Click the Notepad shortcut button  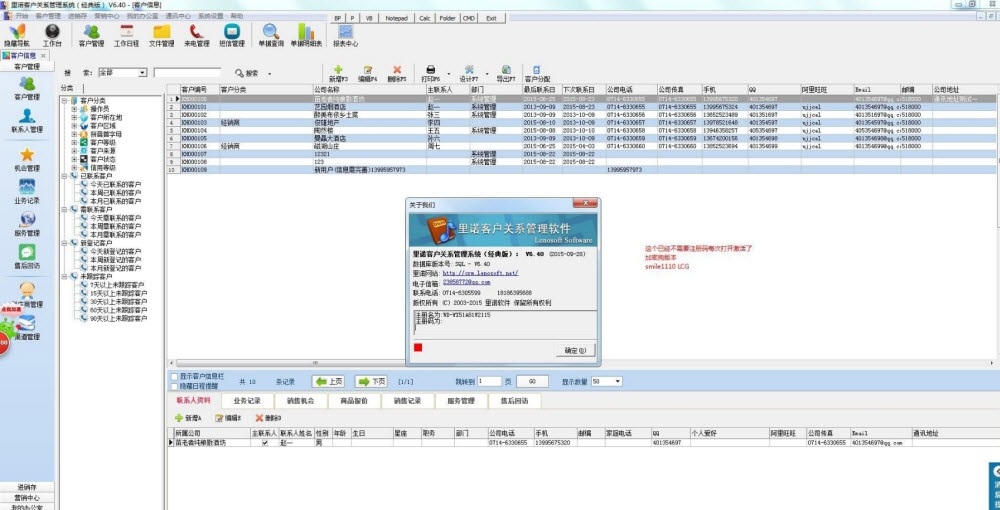pyautogui.click(x=398, y=18)
